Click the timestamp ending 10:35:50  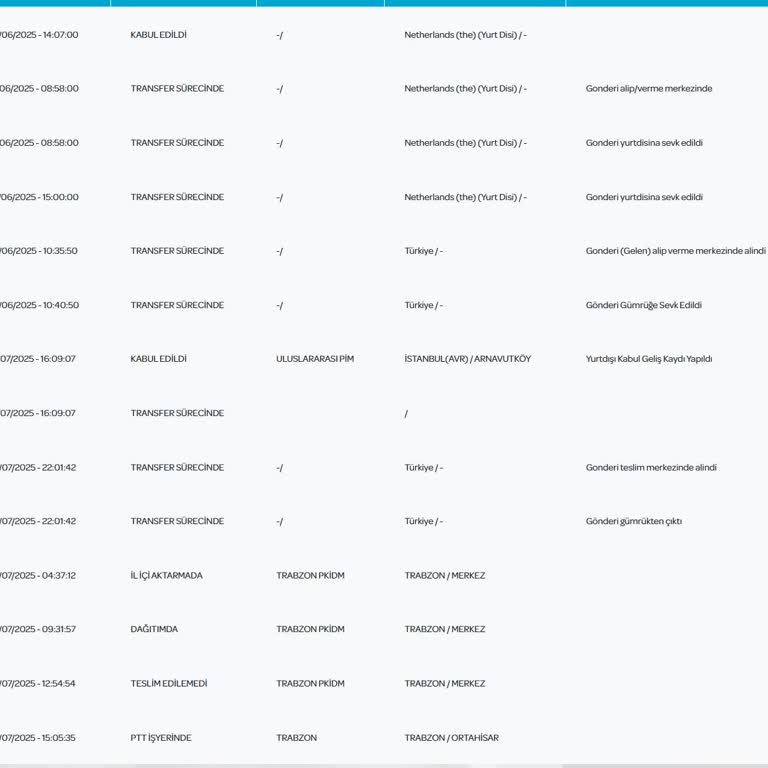click(39, 251)
